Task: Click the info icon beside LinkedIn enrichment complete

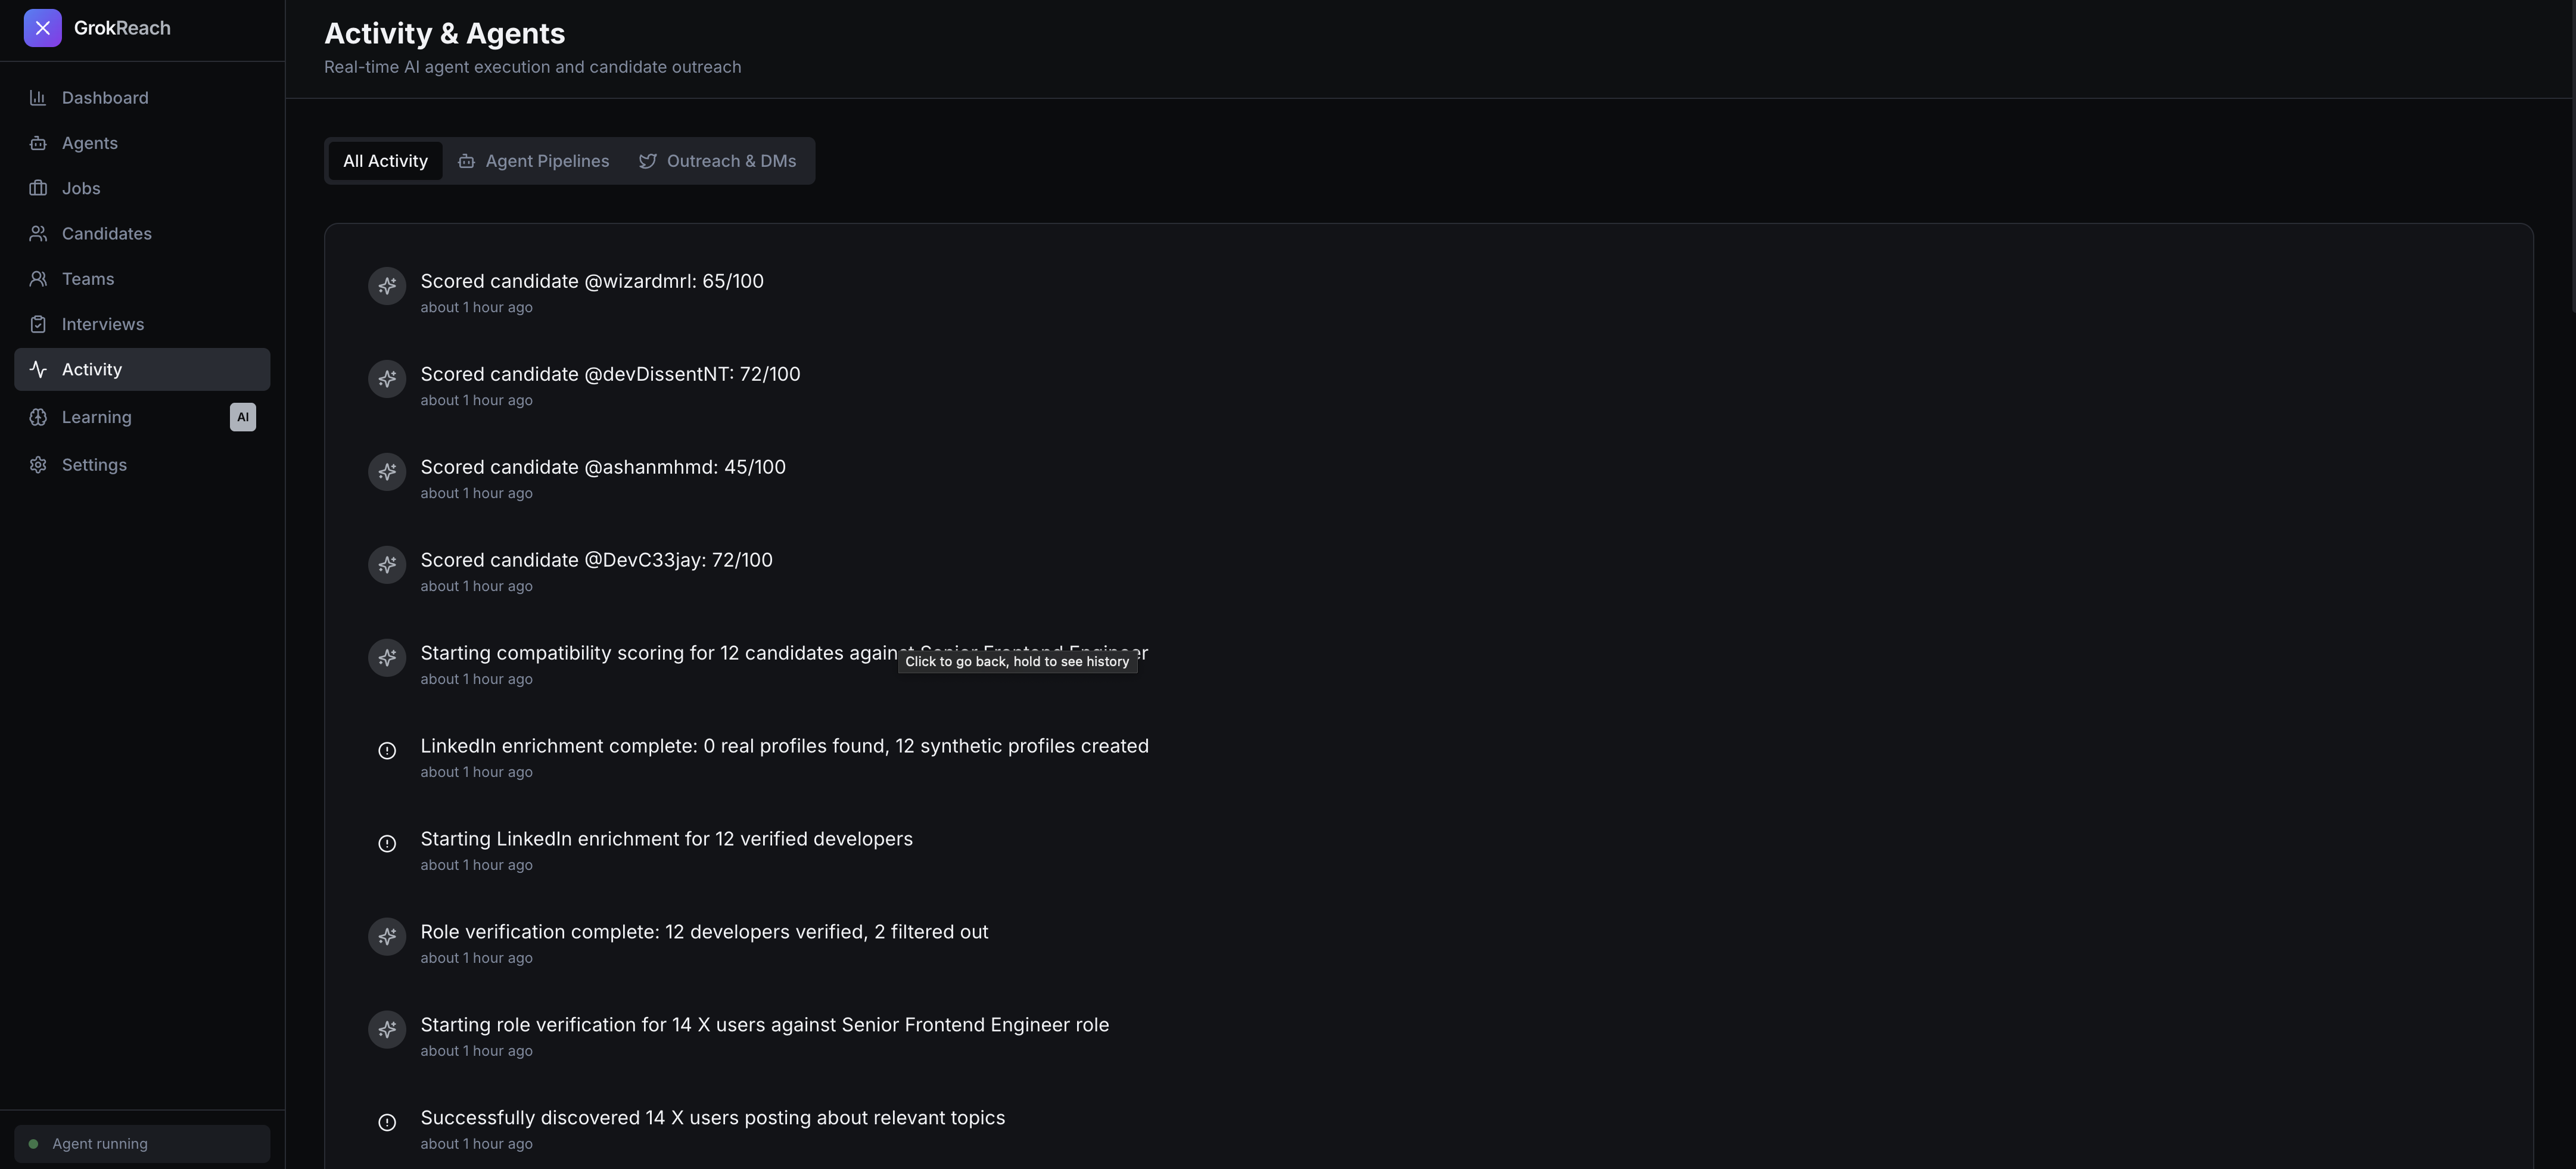Action: click(387, 751)
